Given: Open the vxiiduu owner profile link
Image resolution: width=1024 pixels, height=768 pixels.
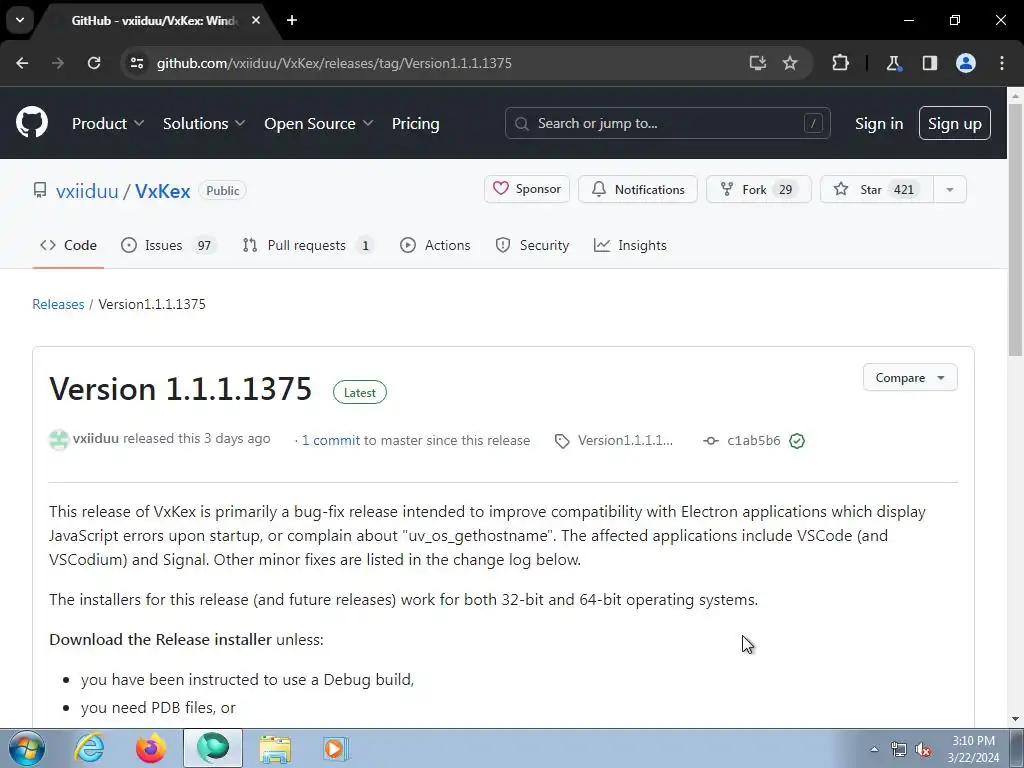Looking at the screenshot, I should [x=87, y=191].
